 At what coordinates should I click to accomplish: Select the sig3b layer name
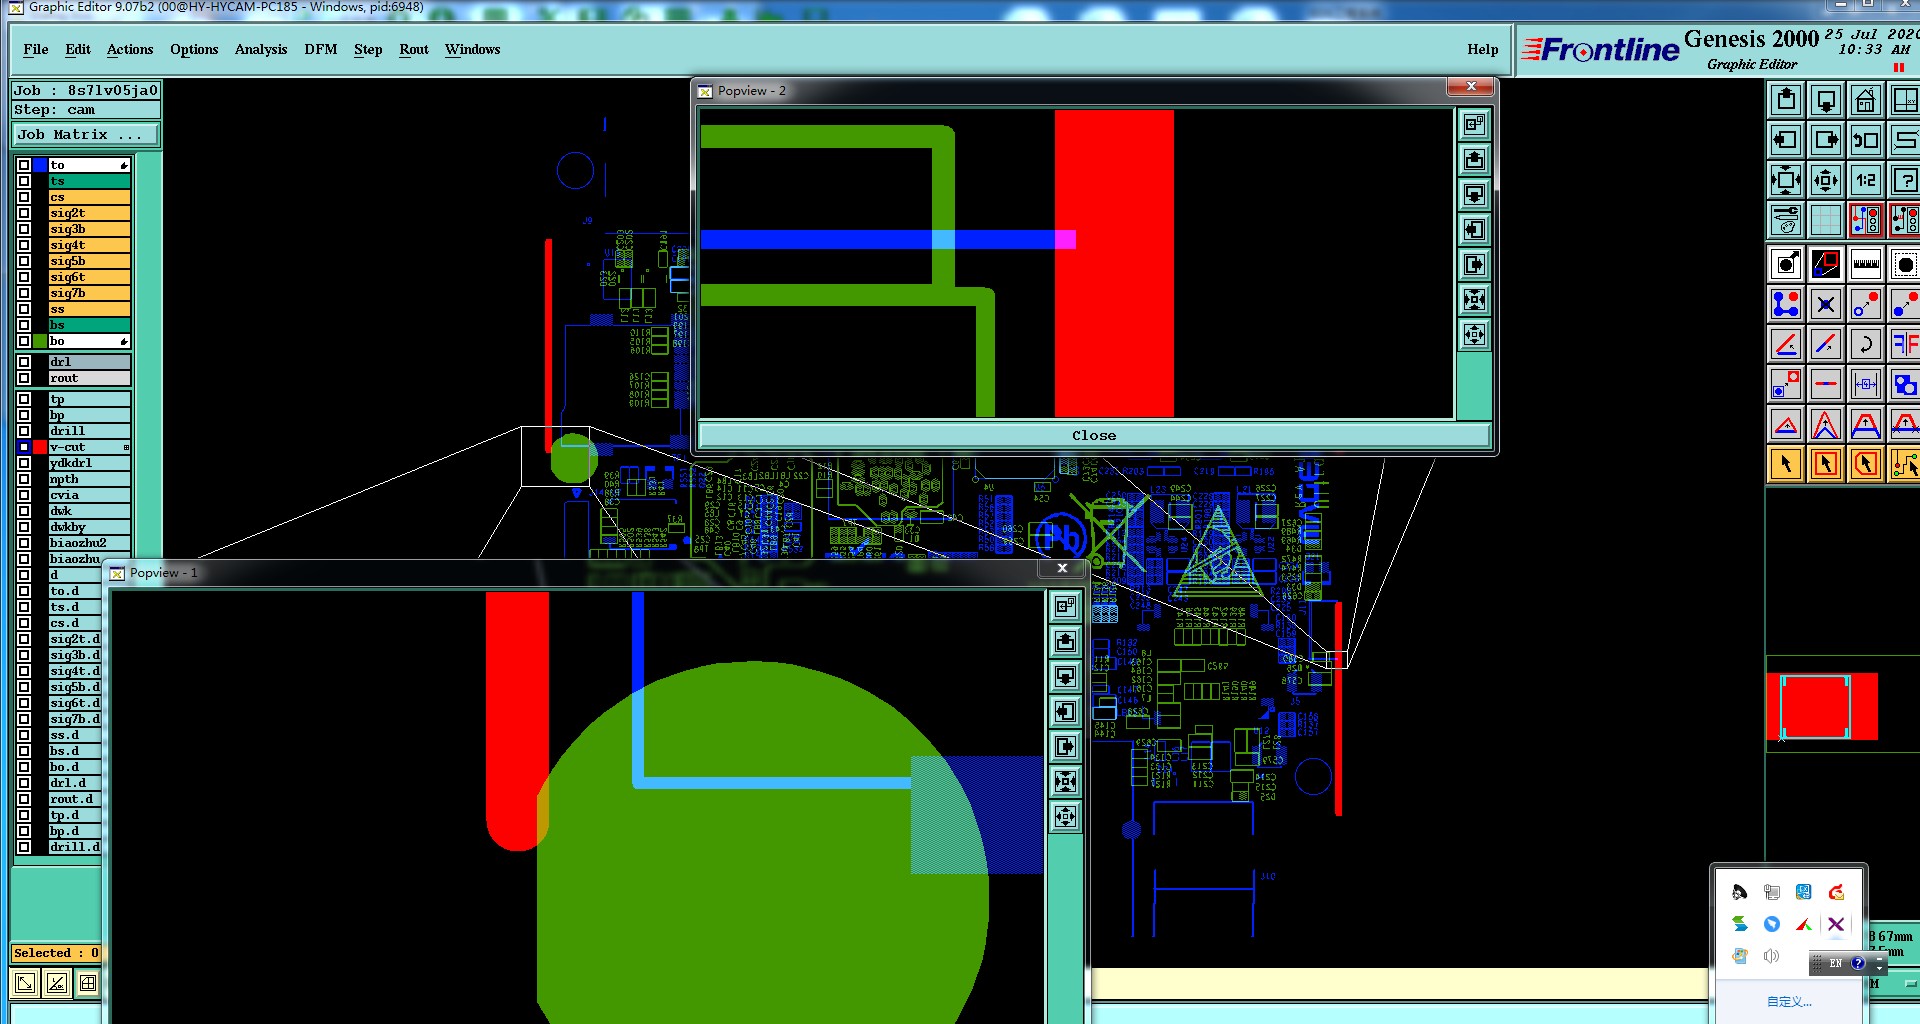pos(89,229)
